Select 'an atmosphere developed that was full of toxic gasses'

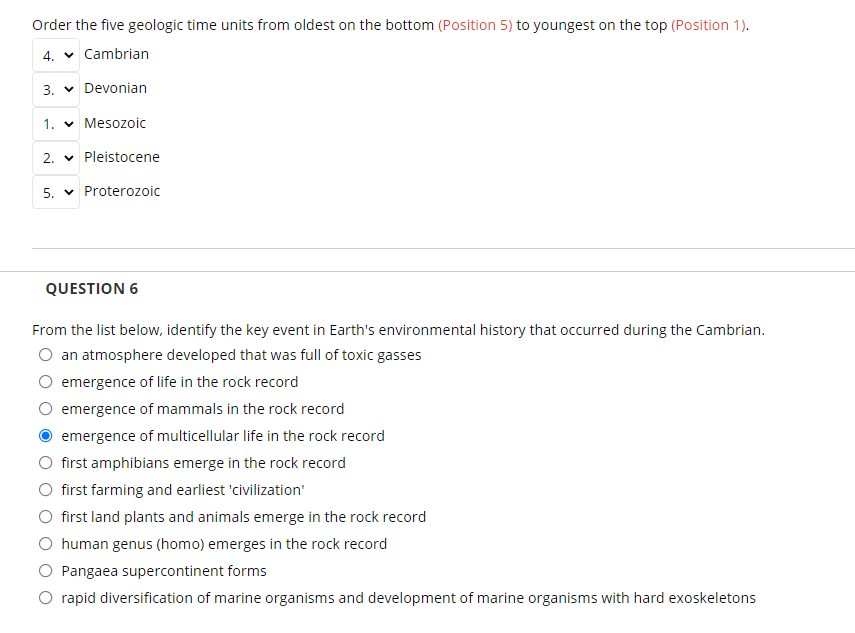pos(46,354)
